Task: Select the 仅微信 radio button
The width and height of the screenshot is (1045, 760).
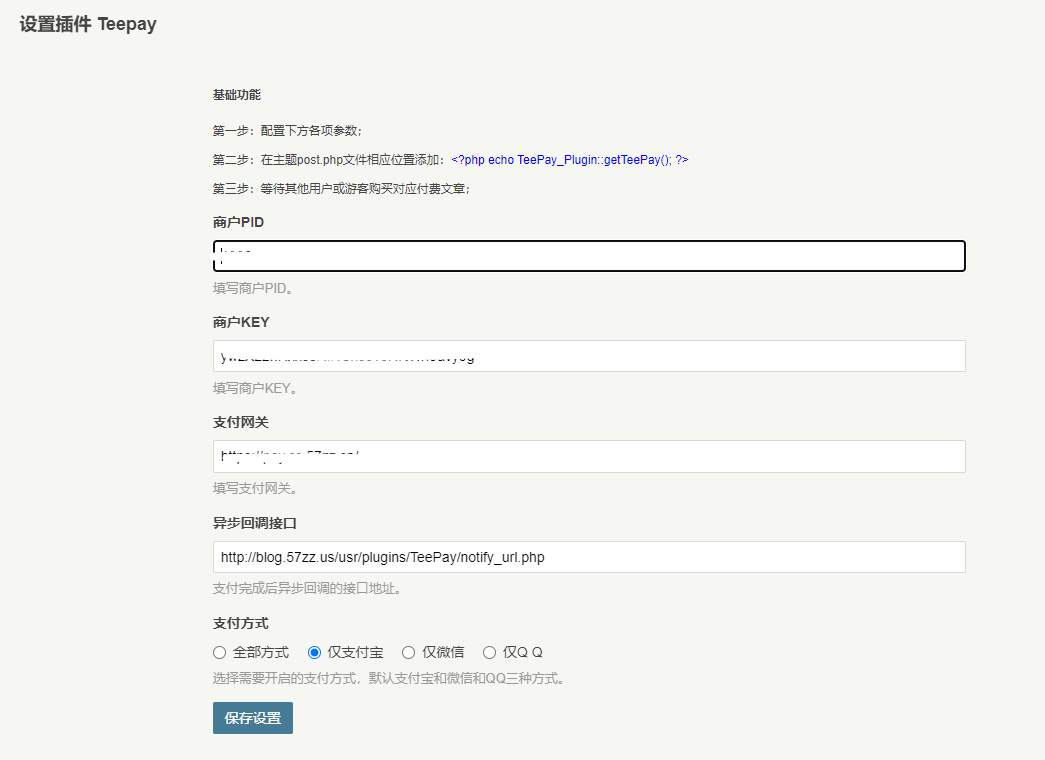Action: tap(409, 652)
